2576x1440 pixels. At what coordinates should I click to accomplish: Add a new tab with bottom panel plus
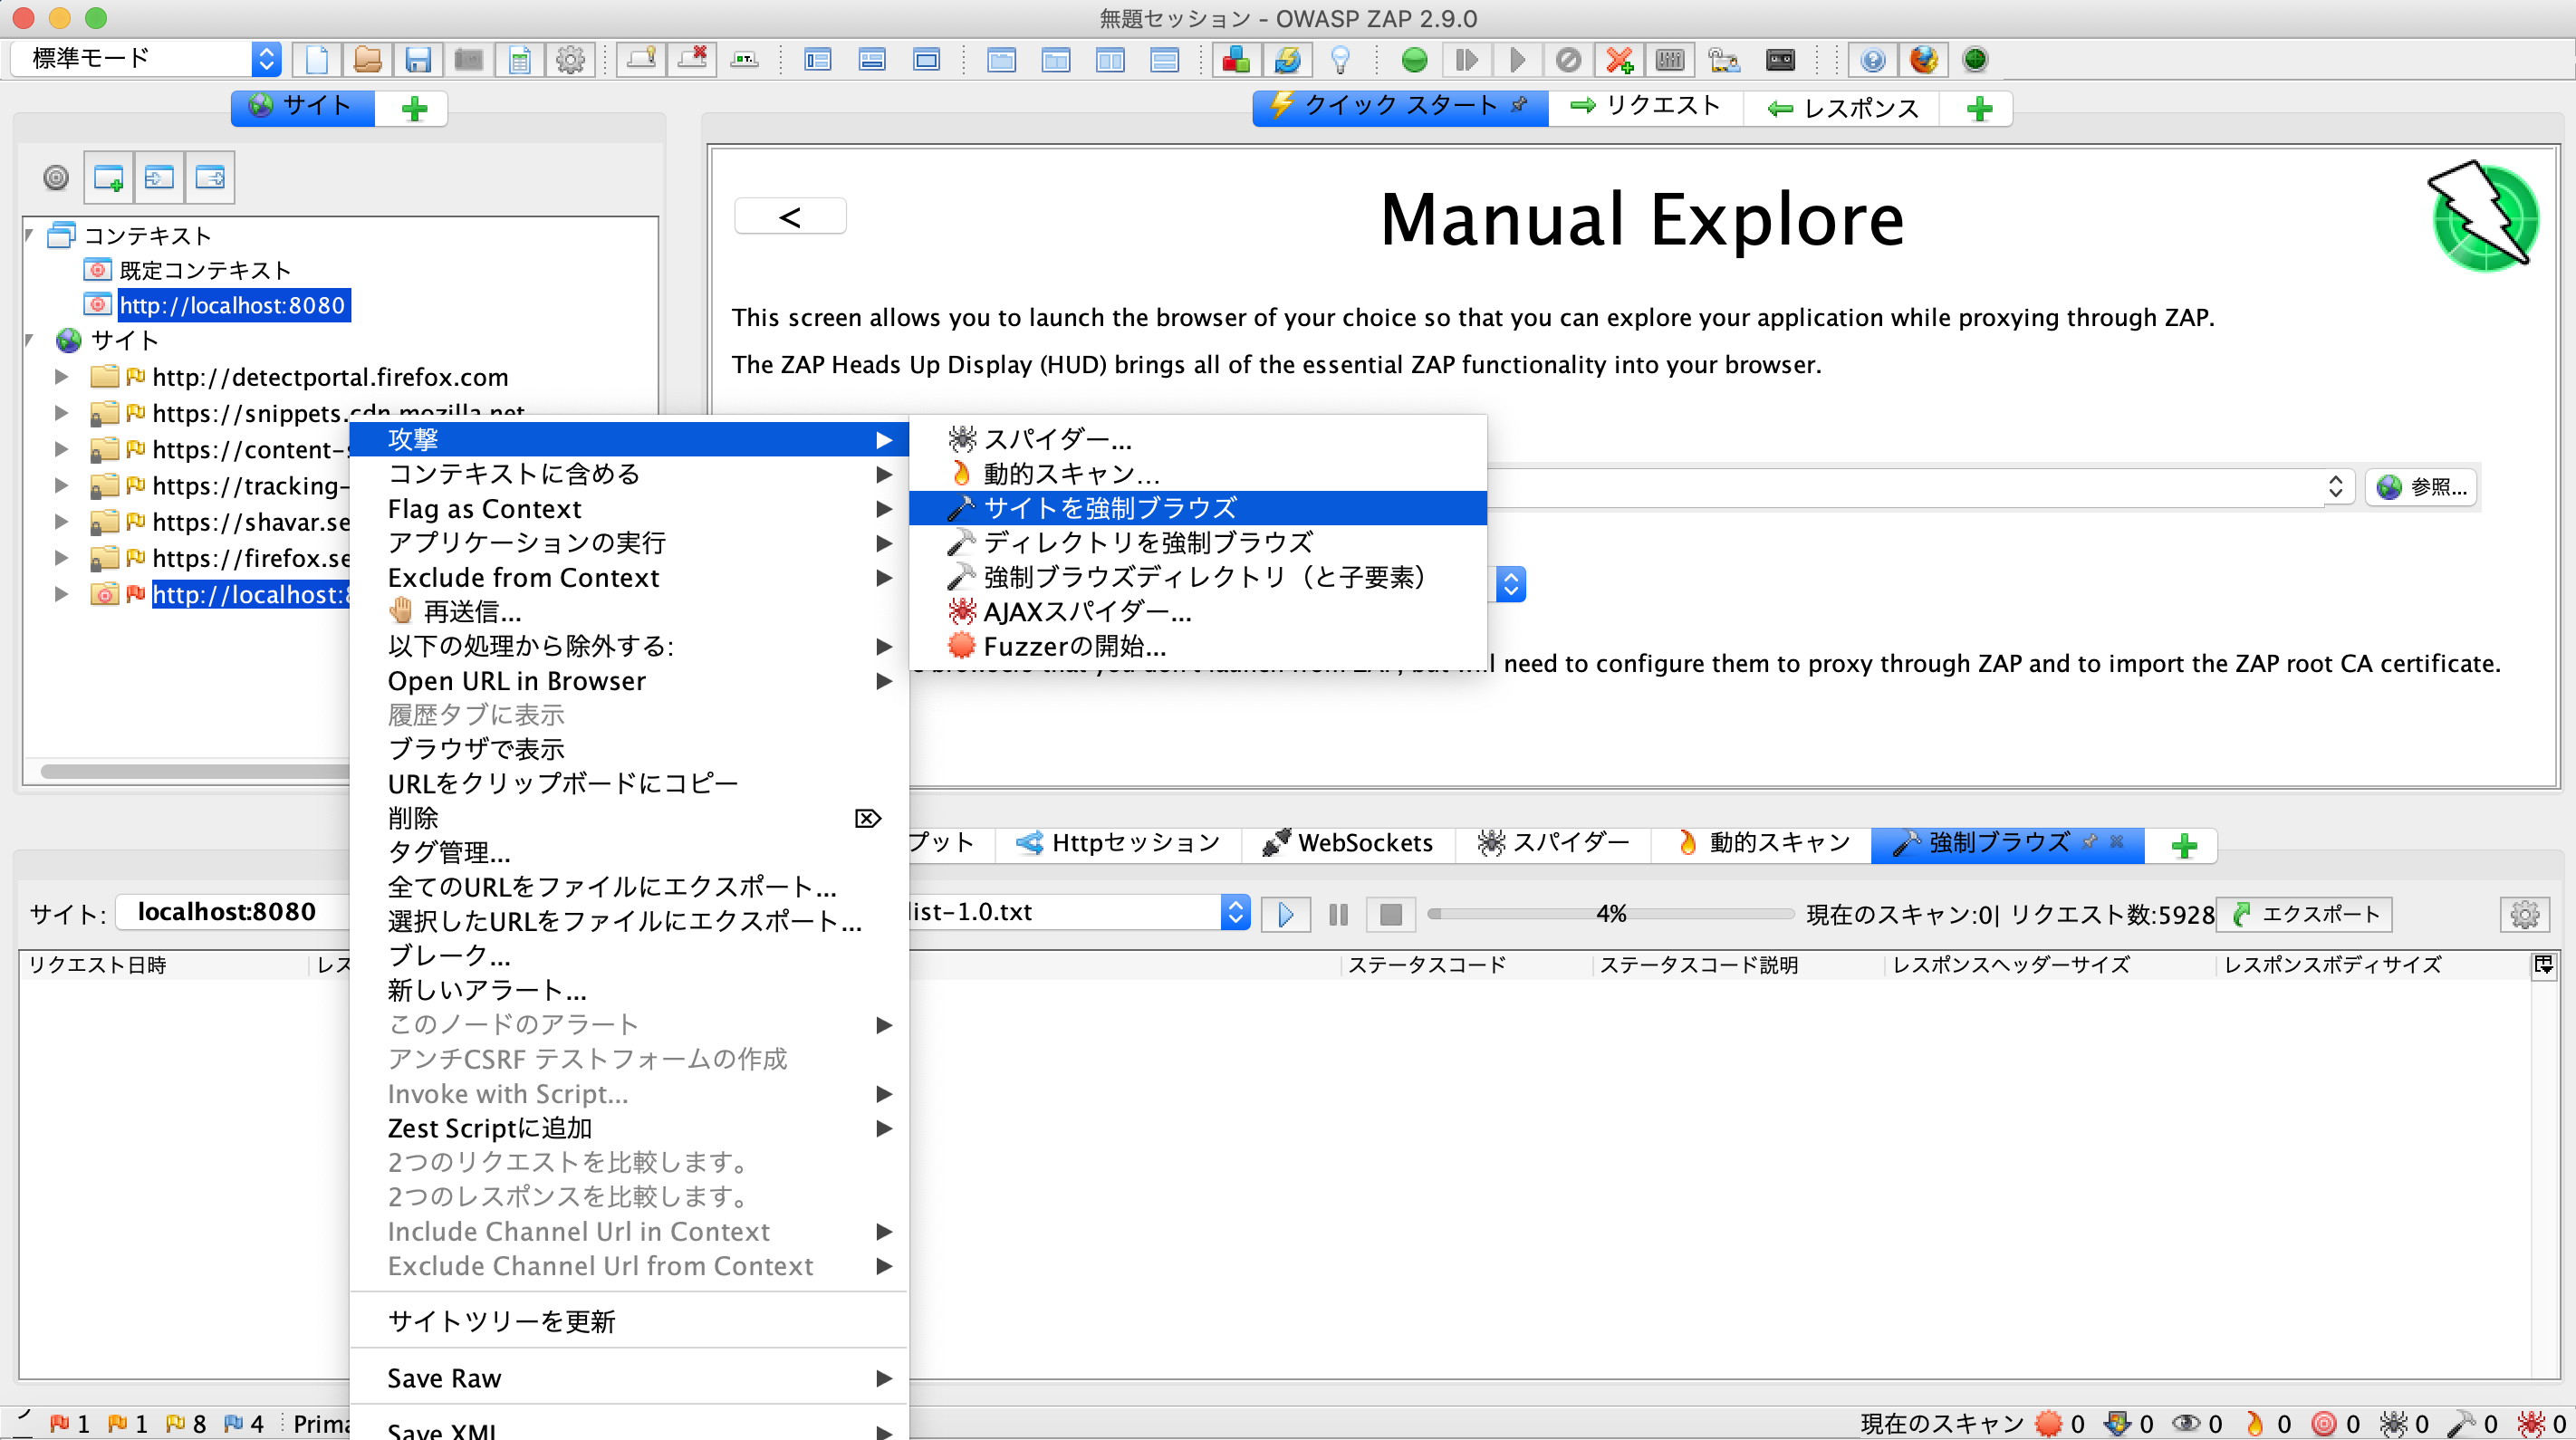coord(2184,846)
